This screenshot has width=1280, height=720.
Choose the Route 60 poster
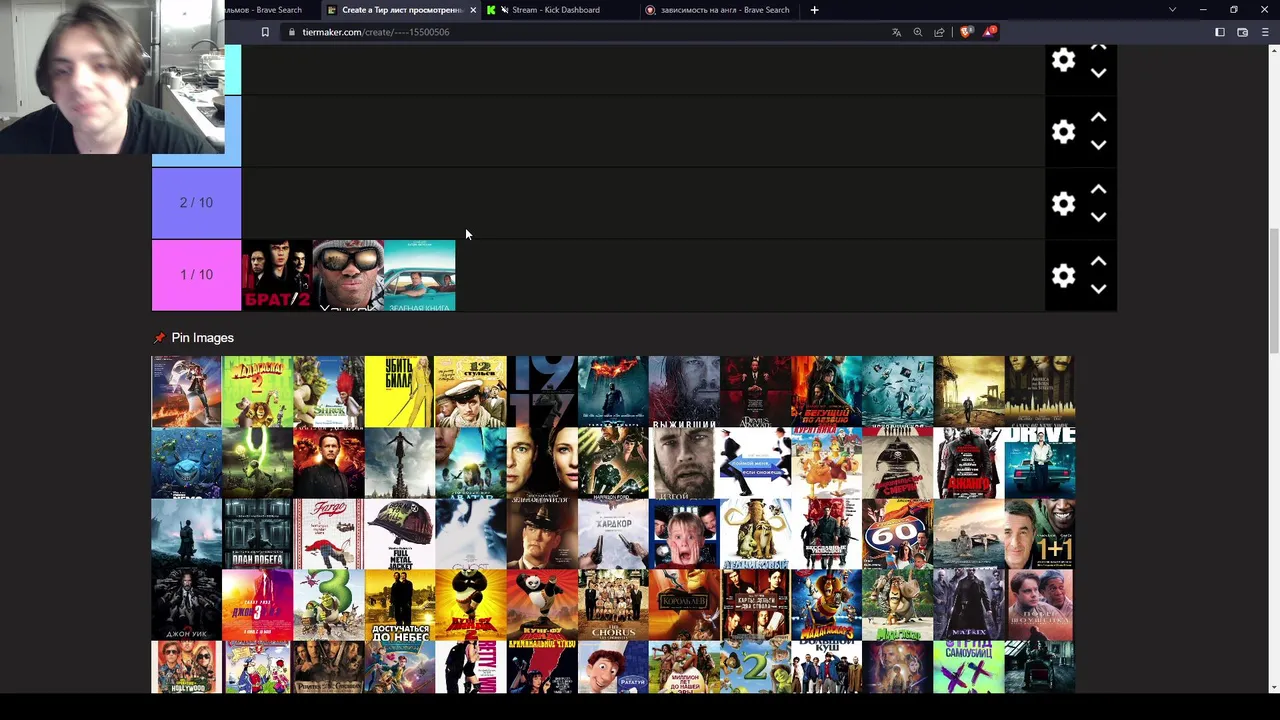click(897, 534)
